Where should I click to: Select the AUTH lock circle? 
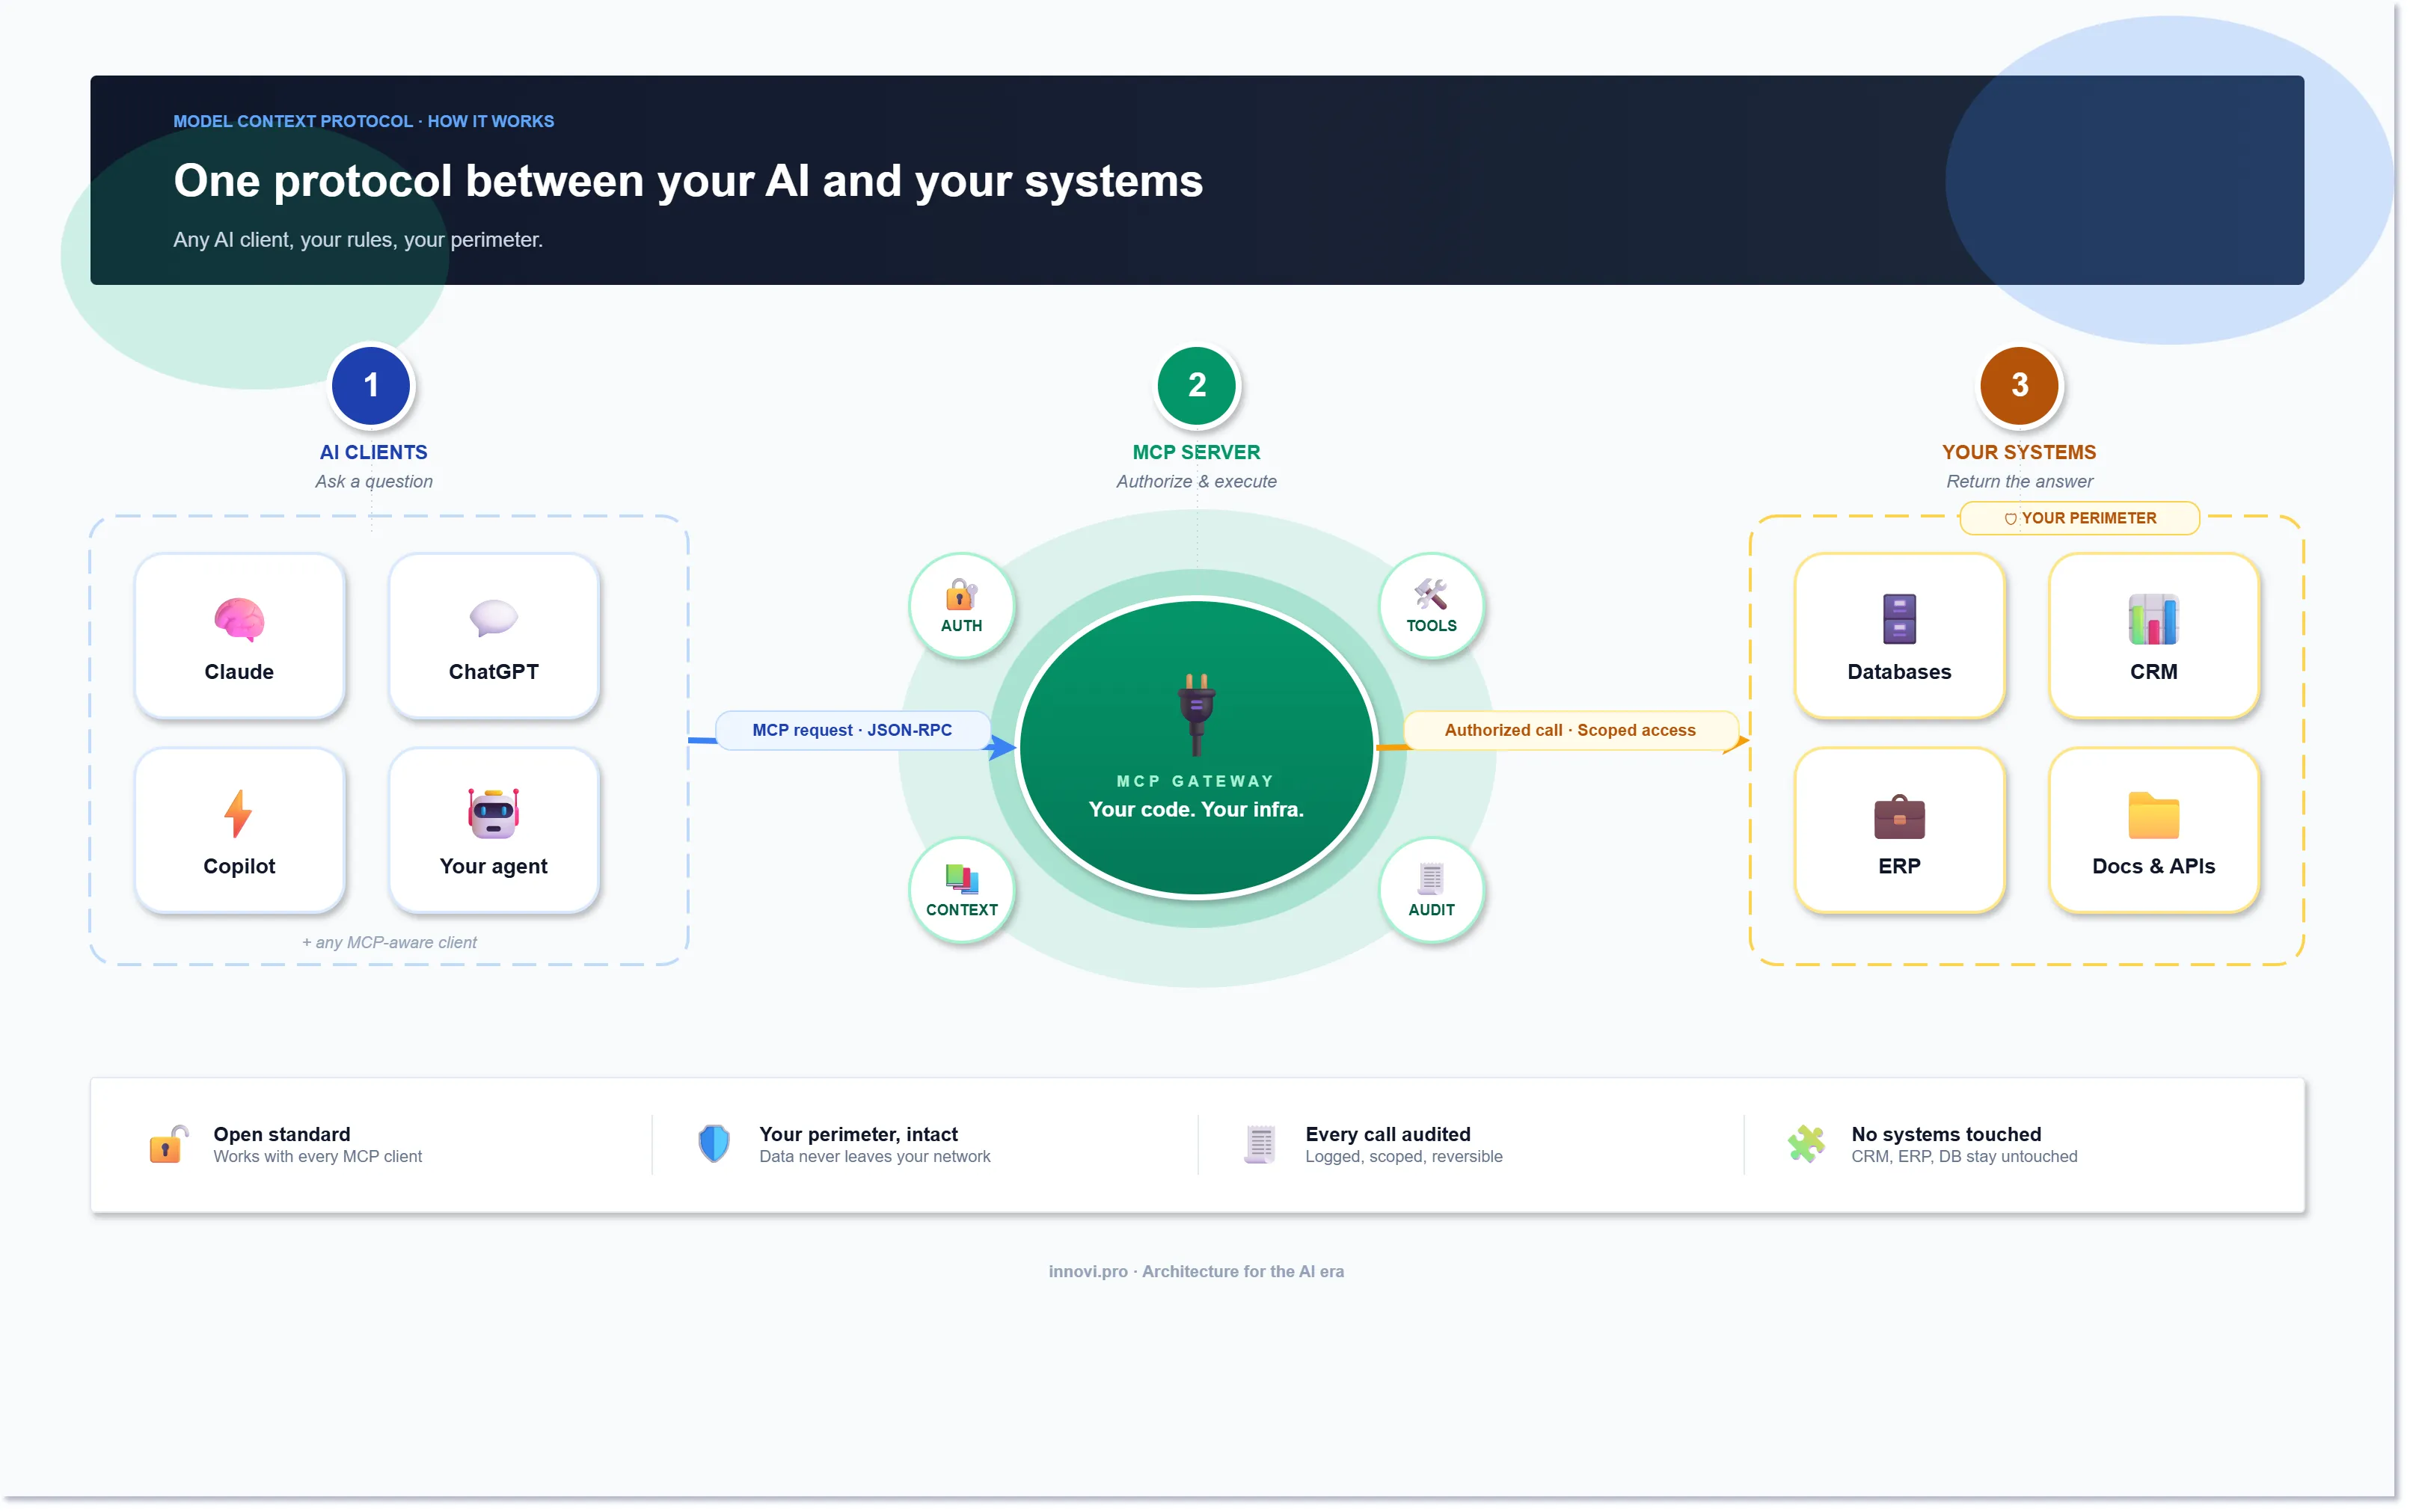point(961,606)
